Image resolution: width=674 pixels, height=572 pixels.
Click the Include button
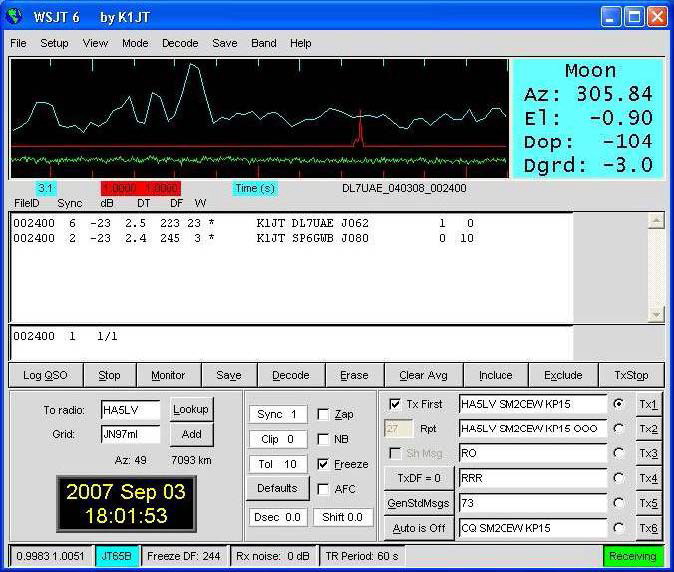(496, 375)
